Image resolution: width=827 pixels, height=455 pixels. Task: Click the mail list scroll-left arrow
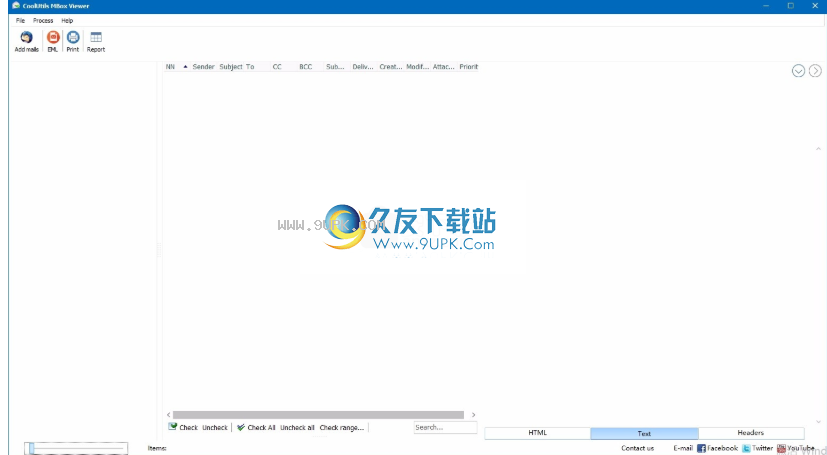[169, 415]
